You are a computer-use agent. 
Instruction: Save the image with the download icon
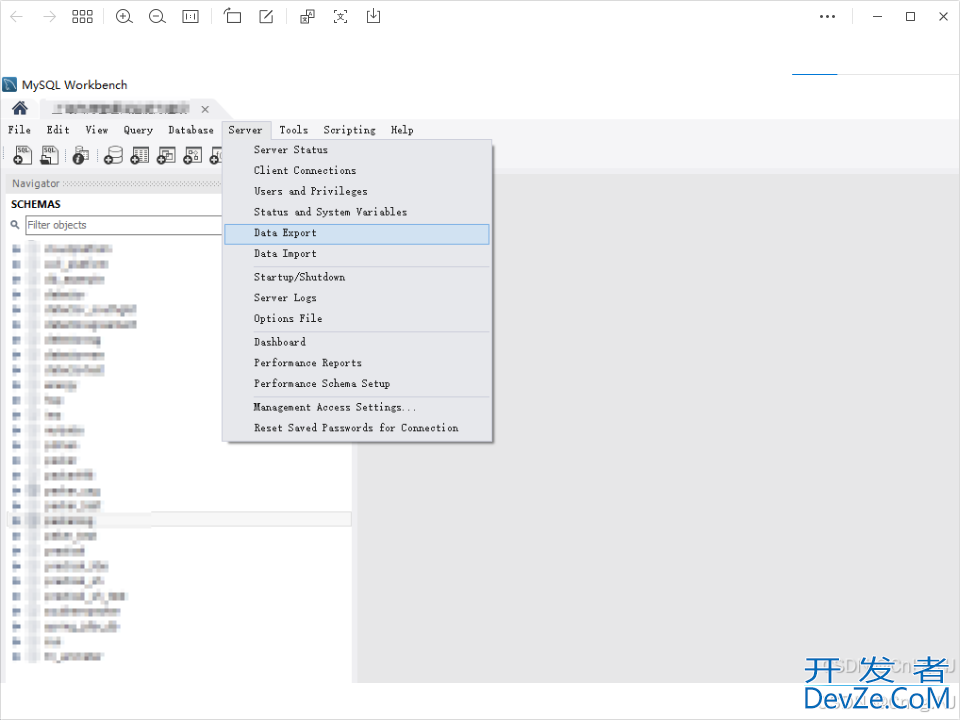pos(373,17)
